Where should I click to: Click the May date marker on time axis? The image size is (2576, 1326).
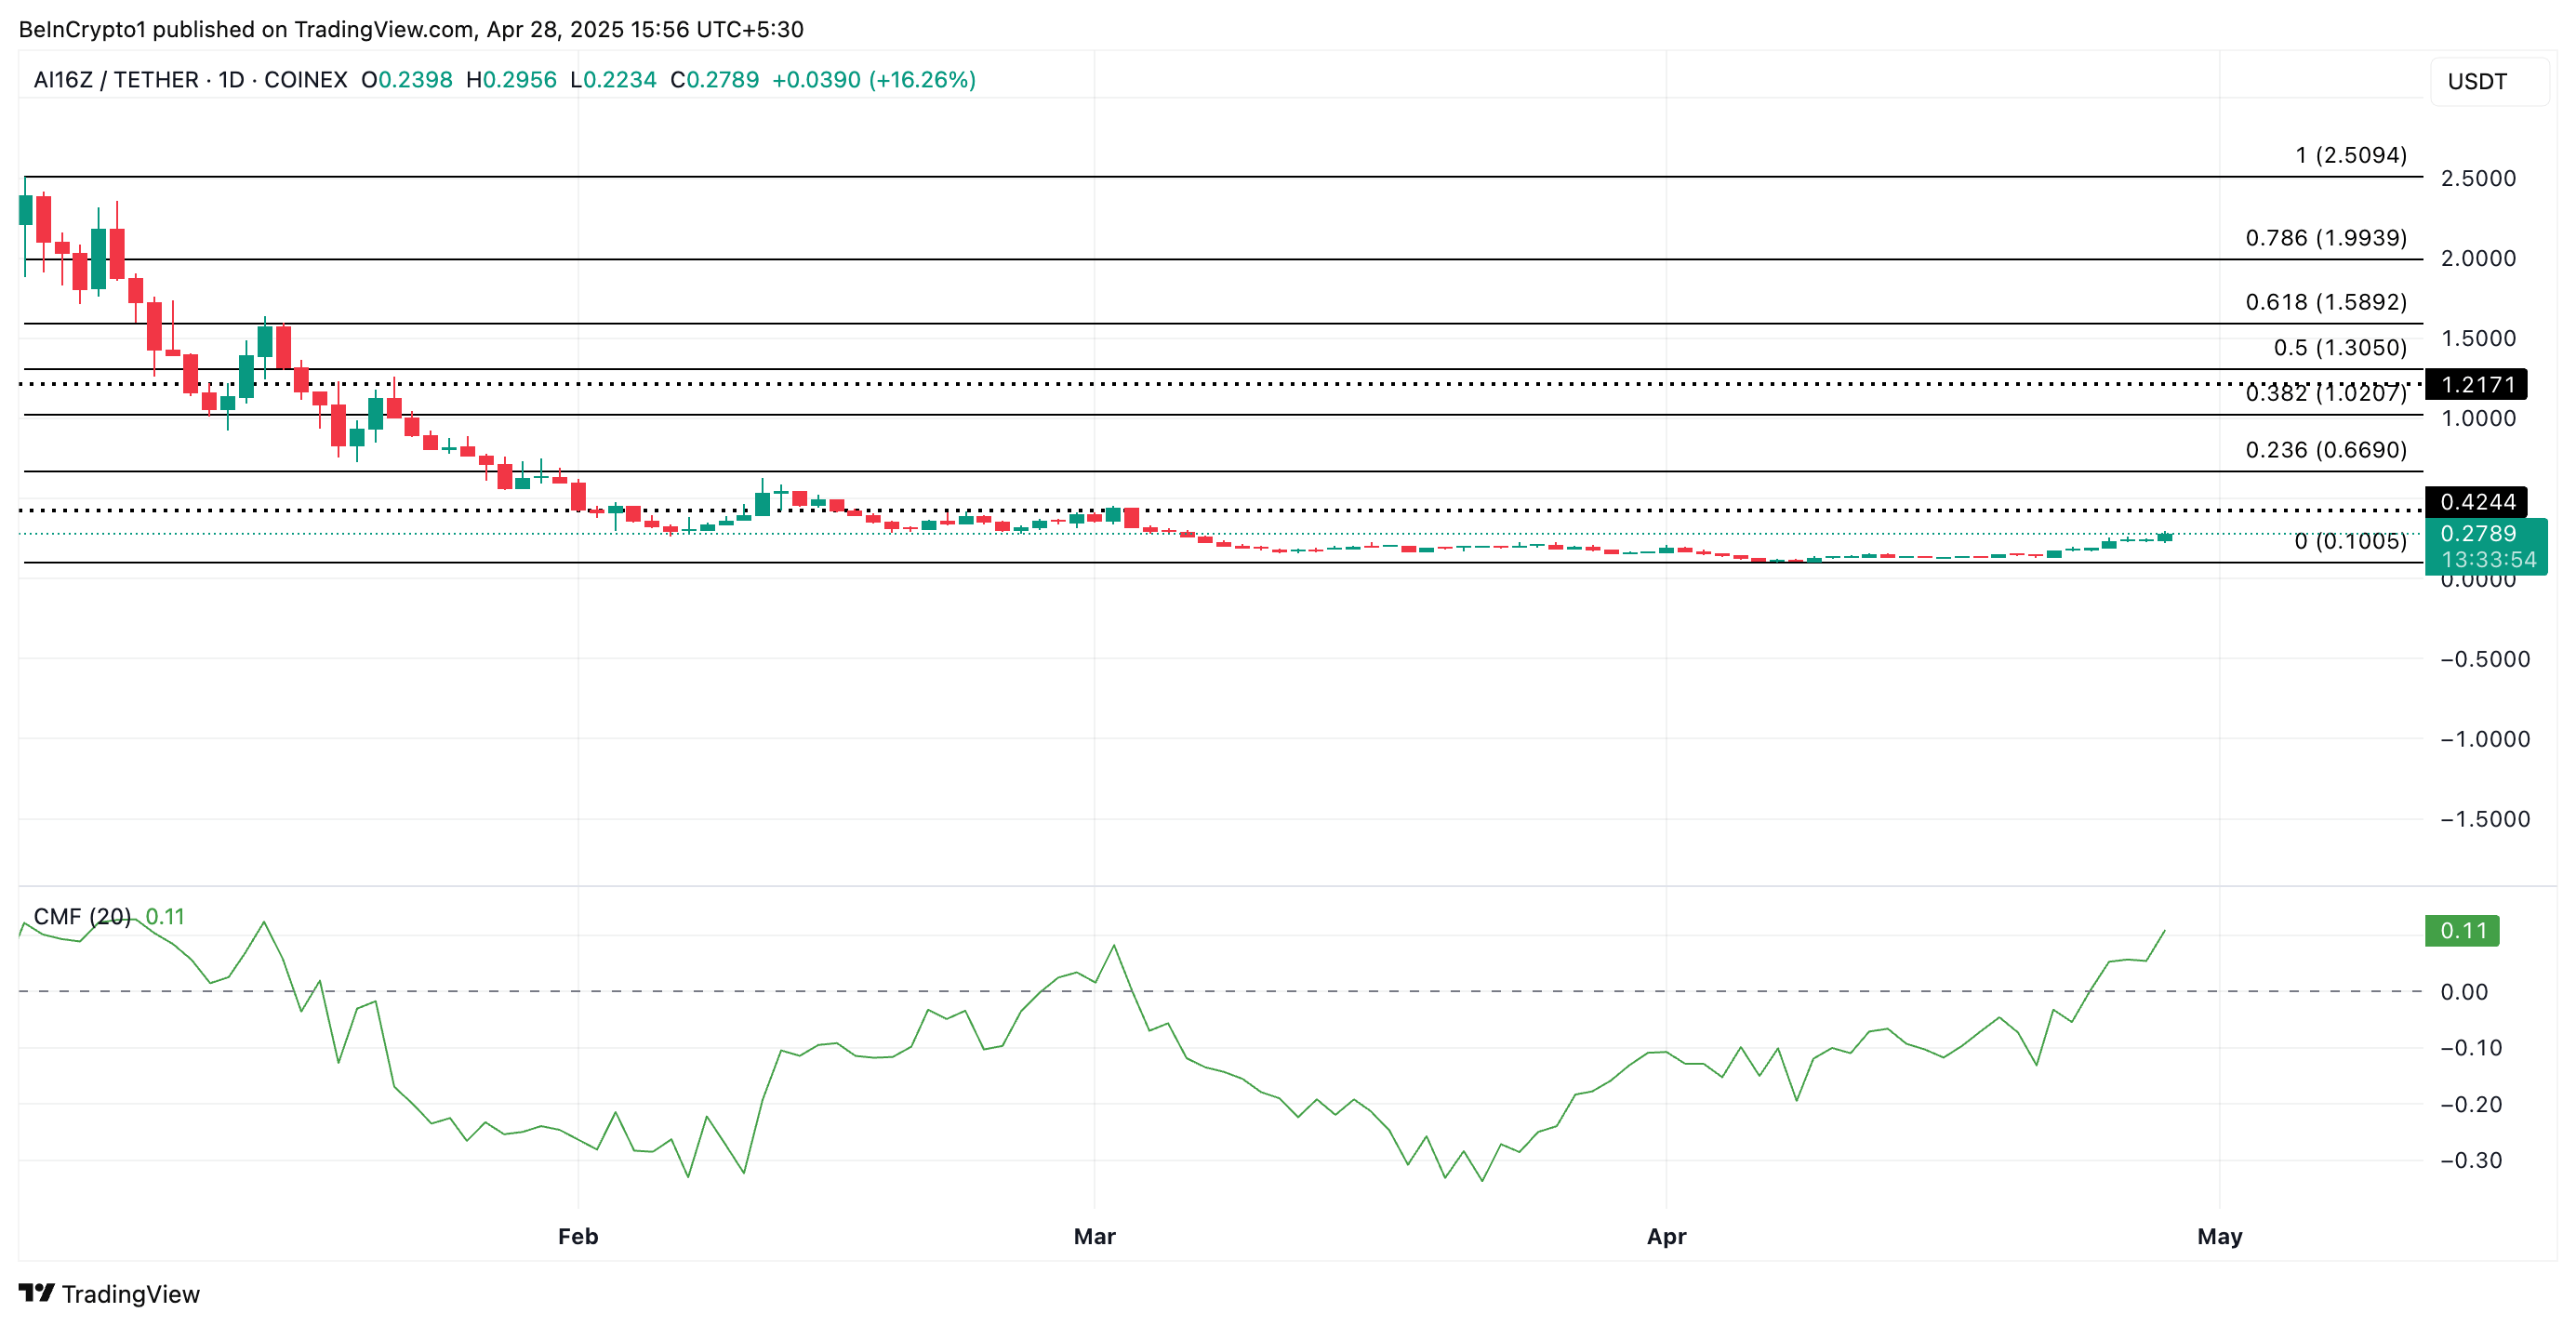[x=2219, y=1236]
